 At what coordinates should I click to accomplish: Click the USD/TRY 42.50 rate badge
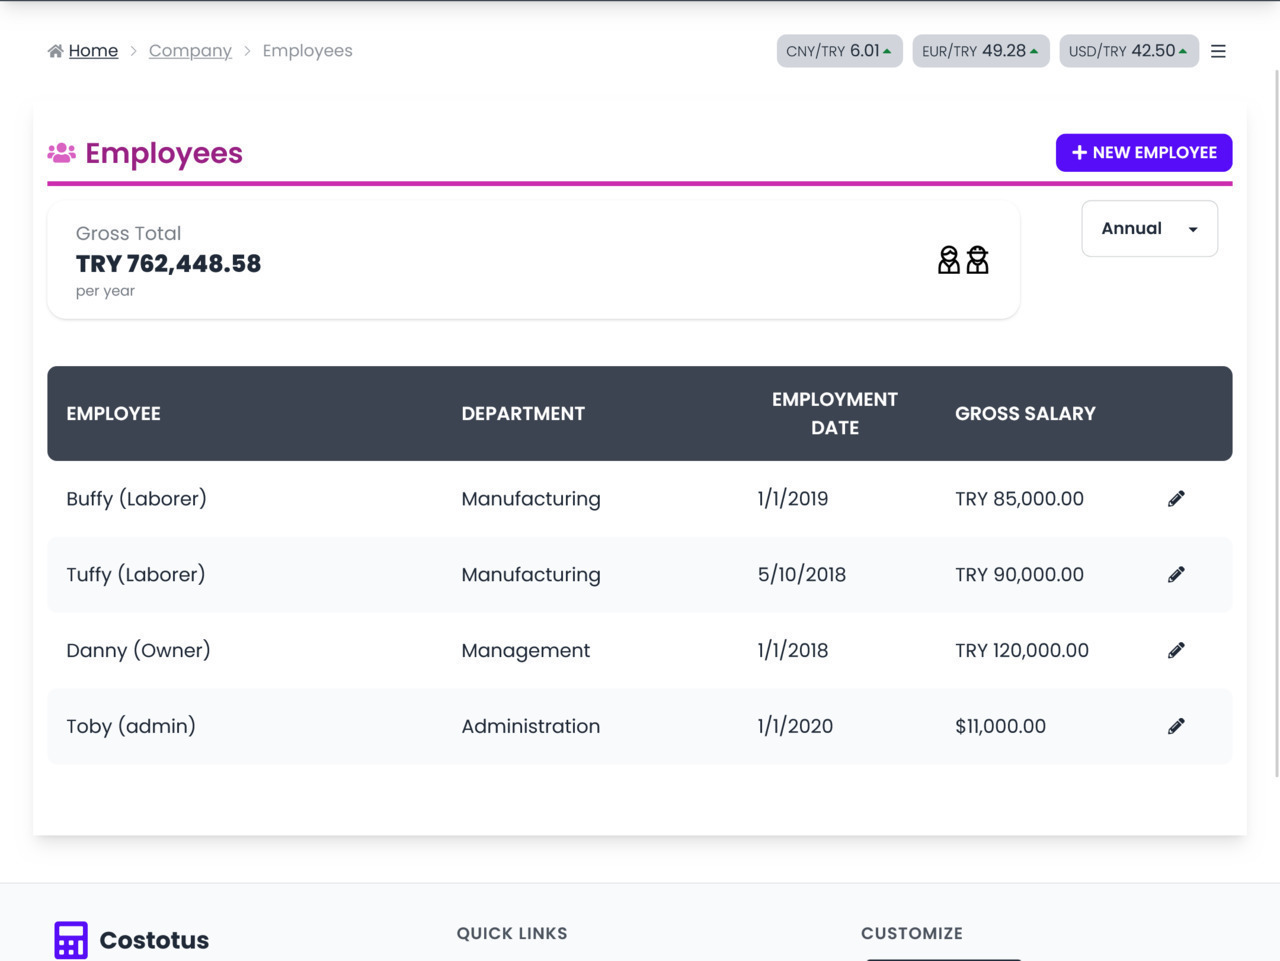coord(1128,51)
